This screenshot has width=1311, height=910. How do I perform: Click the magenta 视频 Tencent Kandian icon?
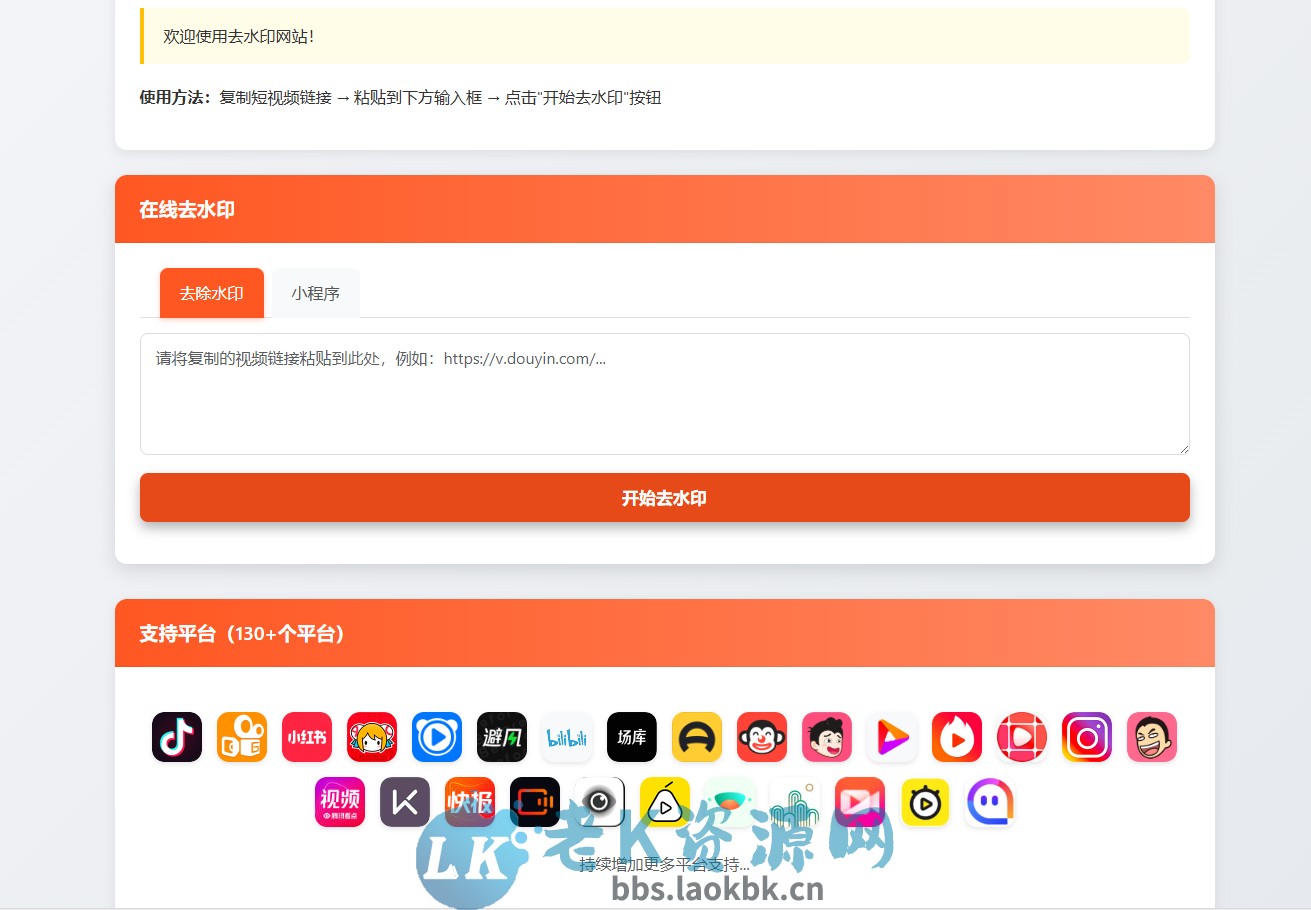tap(340, 802)
